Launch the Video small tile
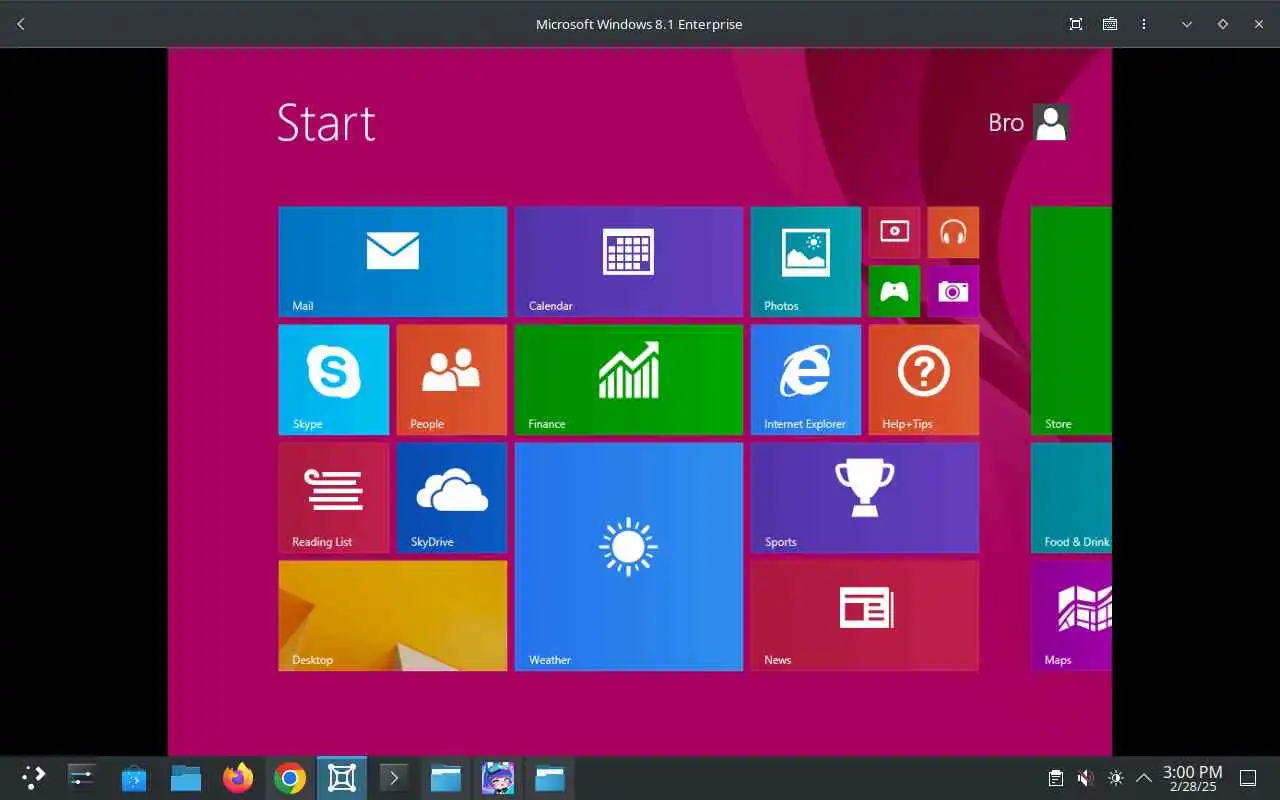The height and width of the screenshot is (800, 1280). [894, 232]
